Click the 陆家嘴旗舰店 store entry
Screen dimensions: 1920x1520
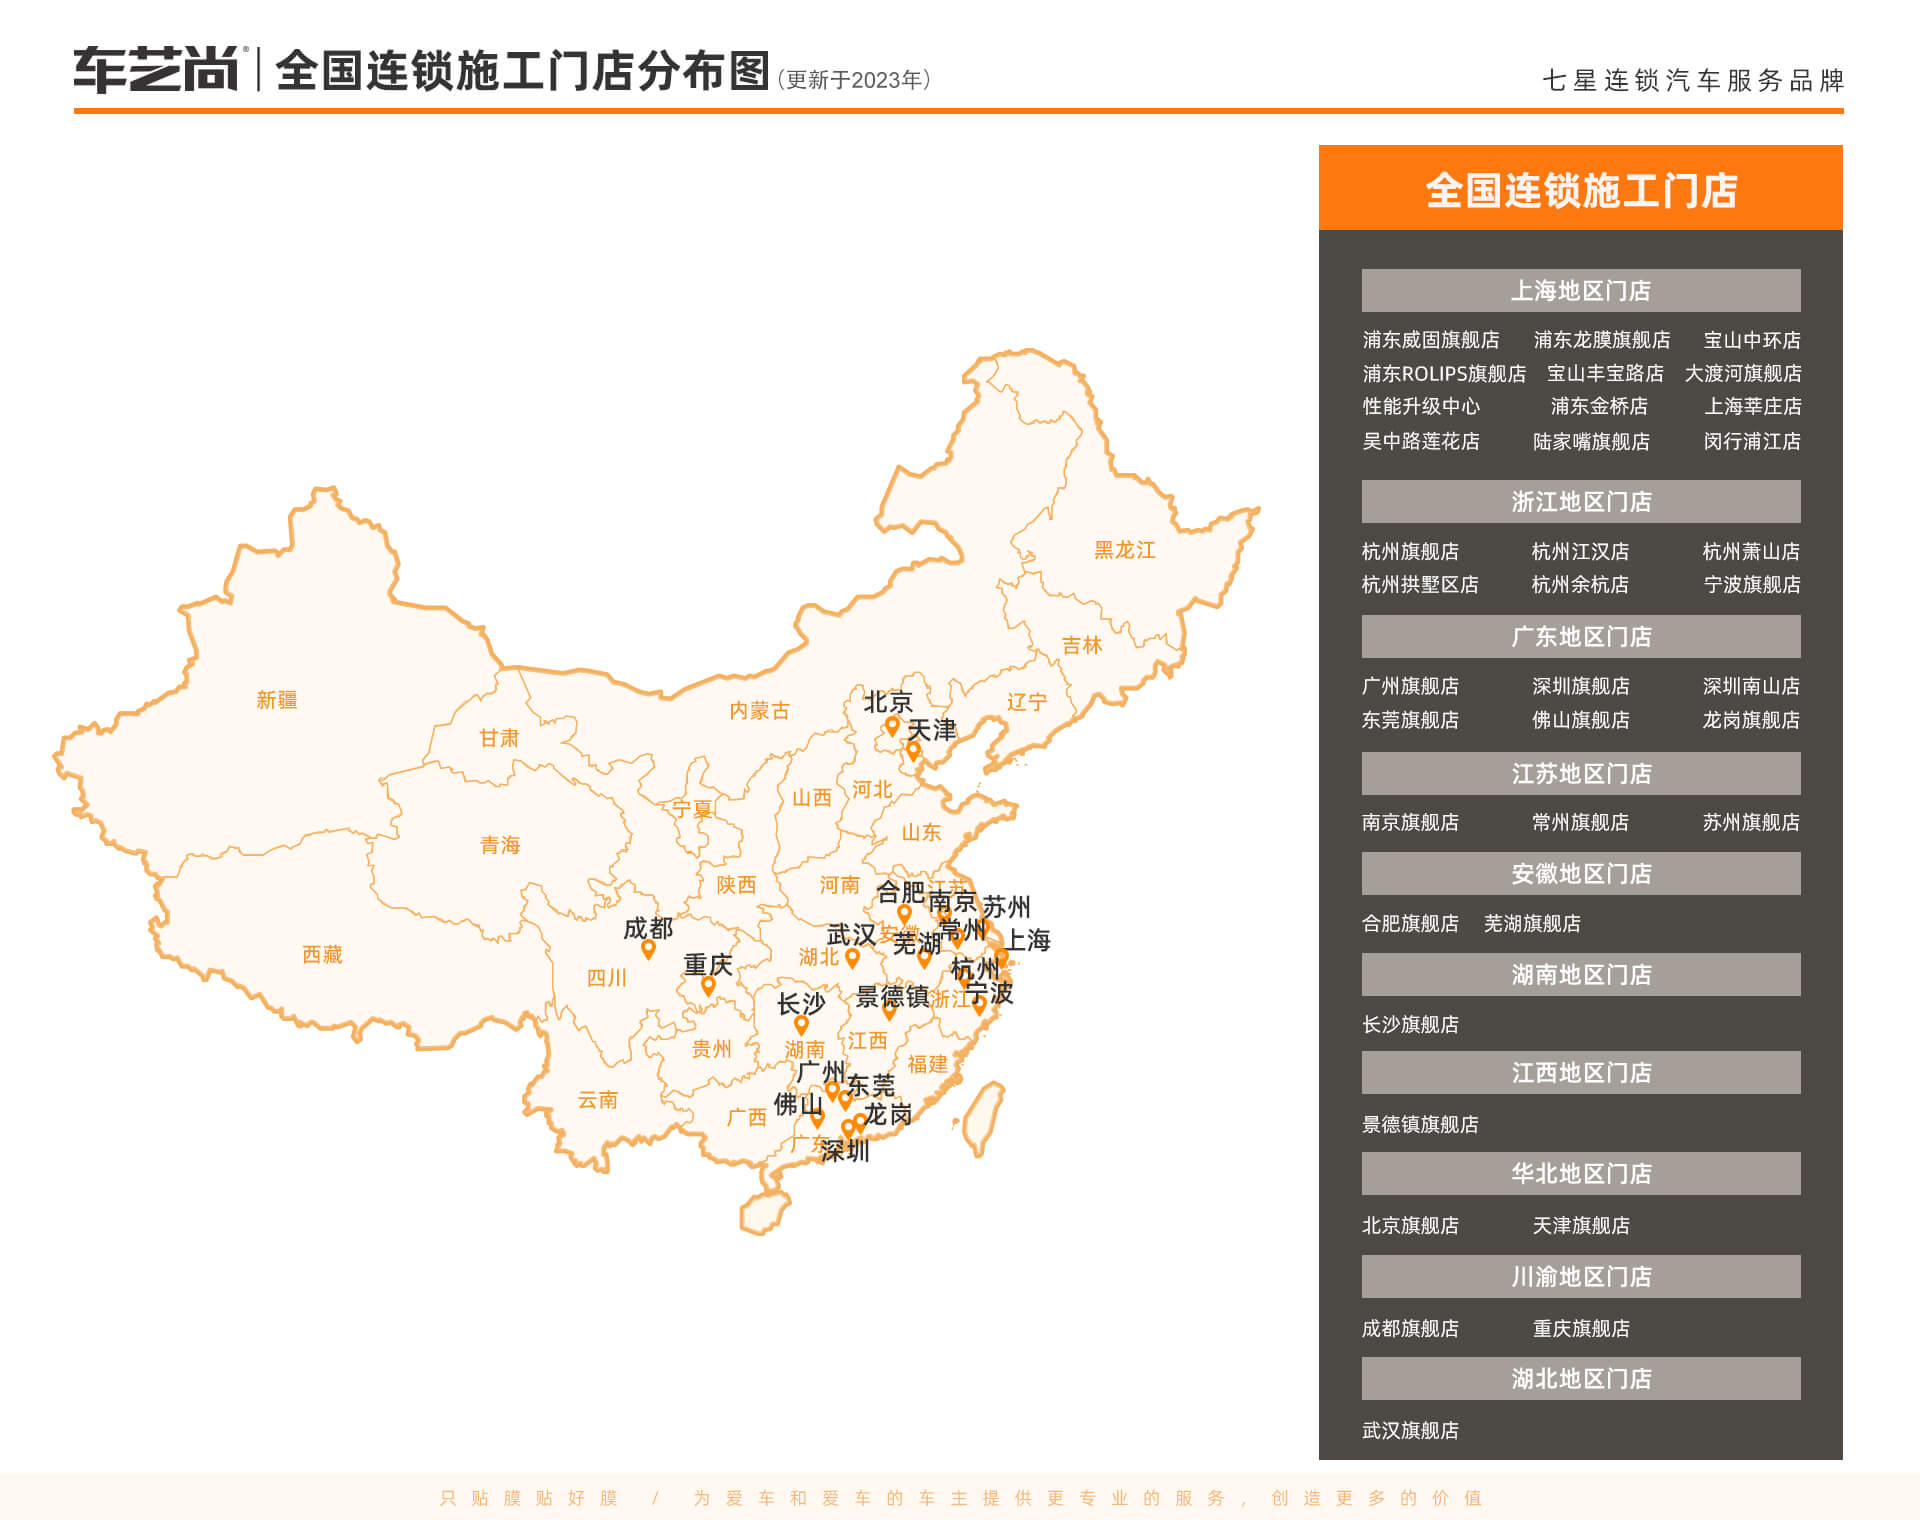[1591, 441]
